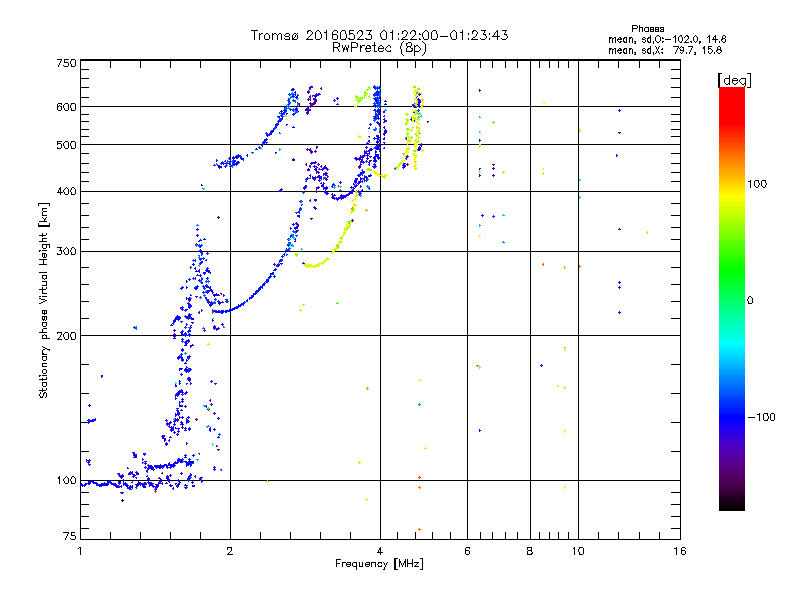
Task: Click the '300' y-axis tick label
Action: pos(66,252)
